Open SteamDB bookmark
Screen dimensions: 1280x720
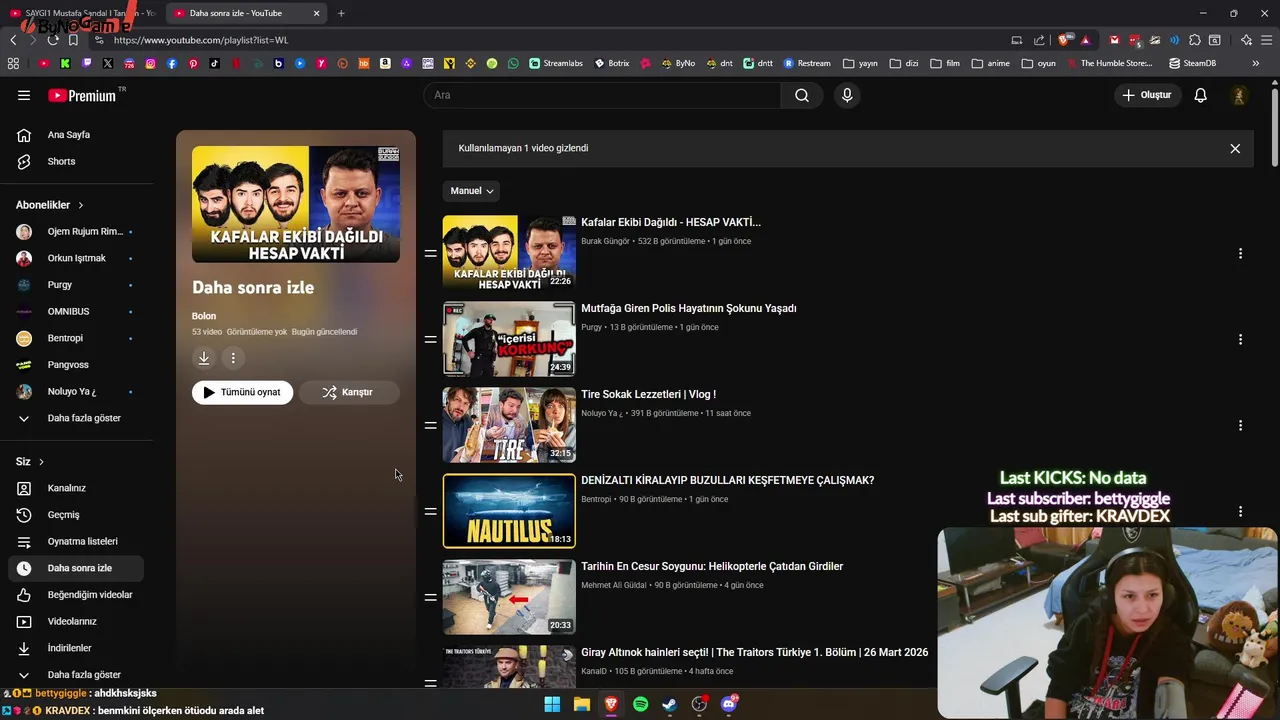(x=1192, y=63)
